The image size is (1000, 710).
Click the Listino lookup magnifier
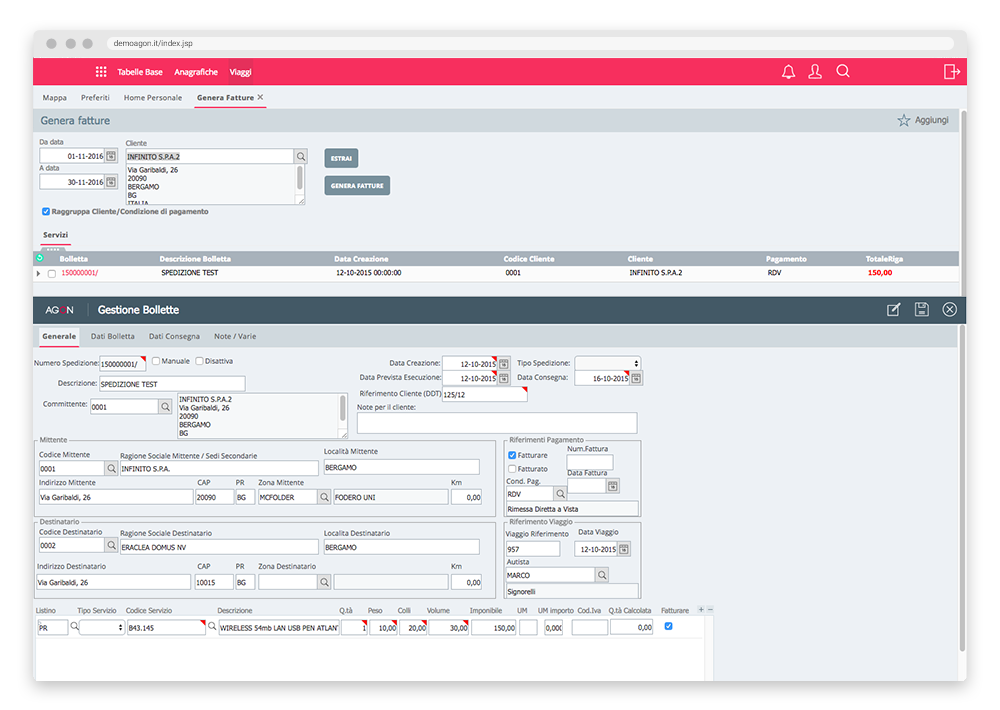click(x=74, y=627)
